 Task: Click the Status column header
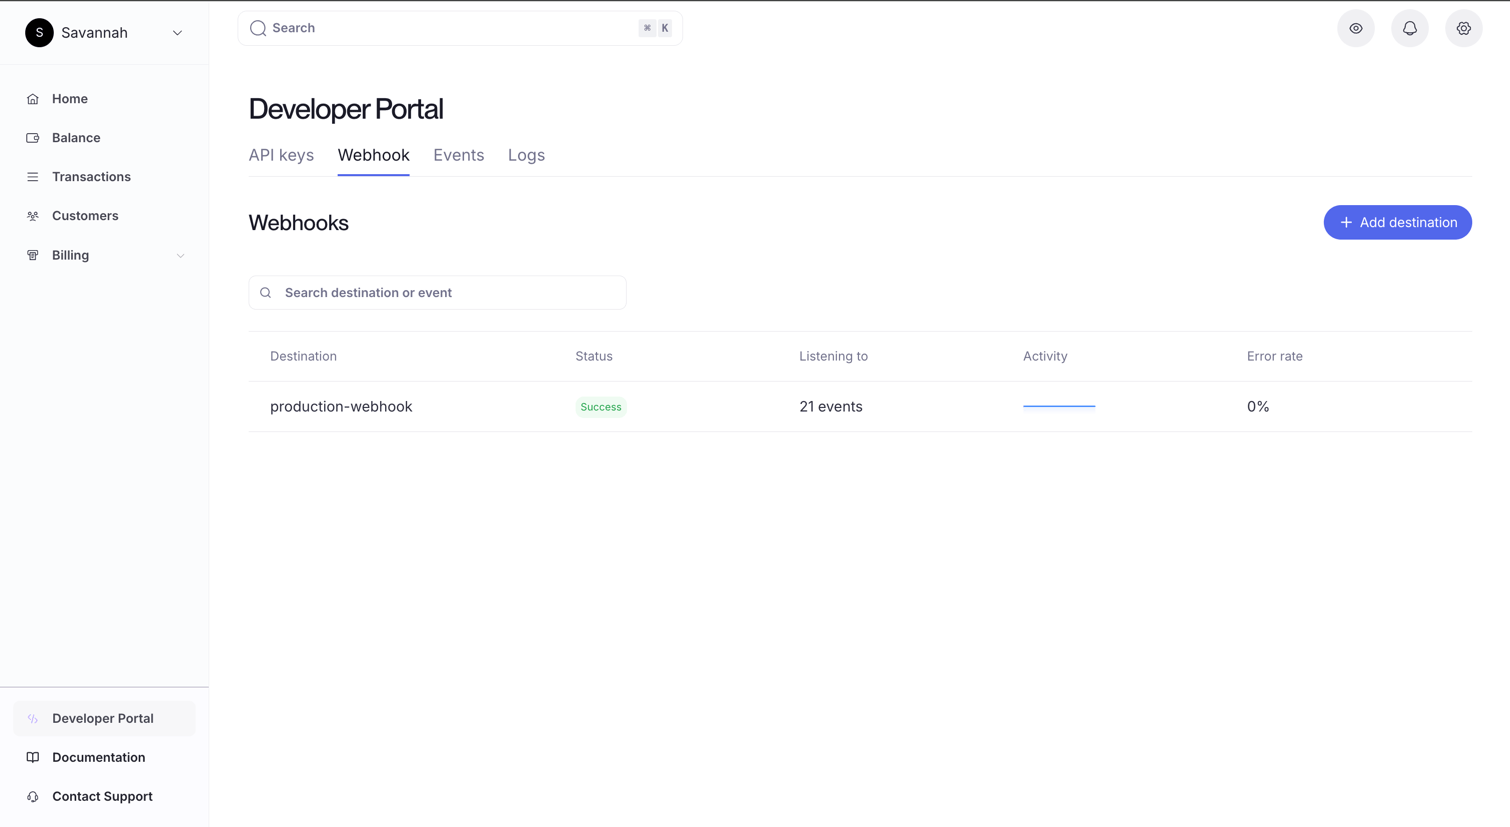594,356
